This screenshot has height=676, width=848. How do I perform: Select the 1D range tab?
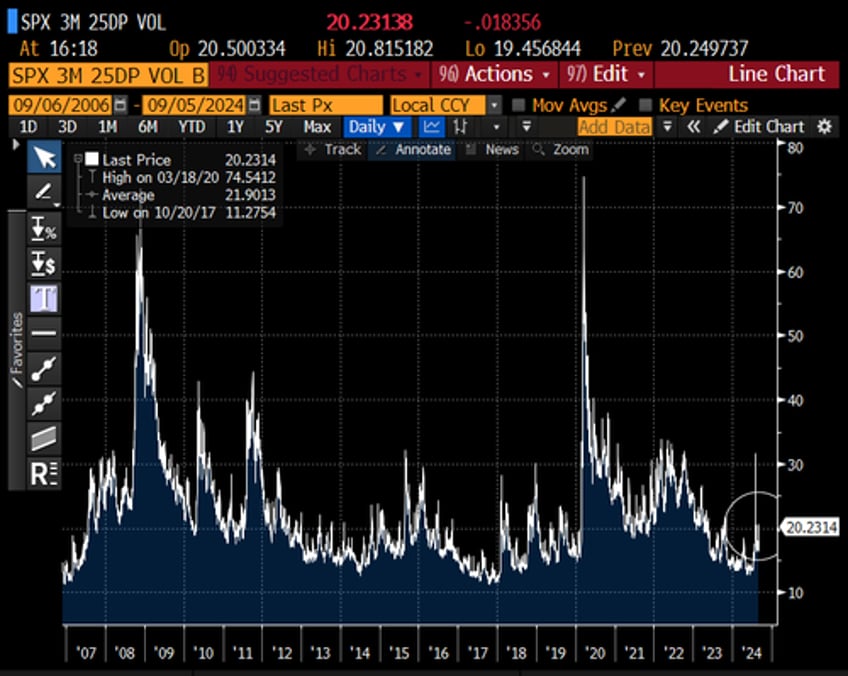[x=28, y=127]
